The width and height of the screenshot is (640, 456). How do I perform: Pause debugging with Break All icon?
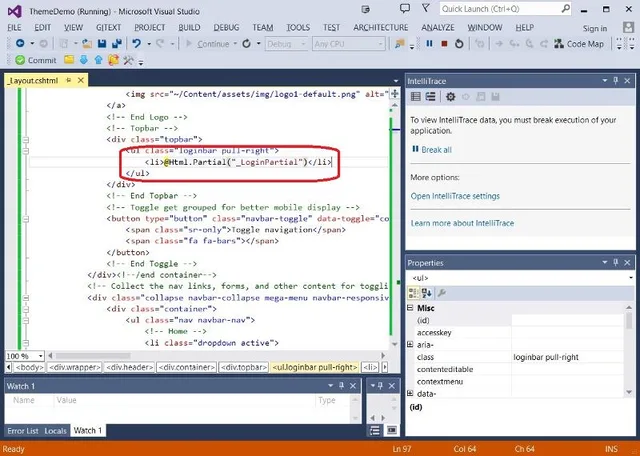tap(429, 43)
